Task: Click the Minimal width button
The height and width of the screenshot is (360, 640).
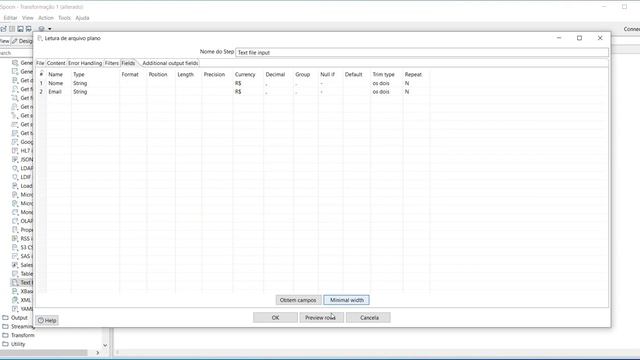Action: 347,300
